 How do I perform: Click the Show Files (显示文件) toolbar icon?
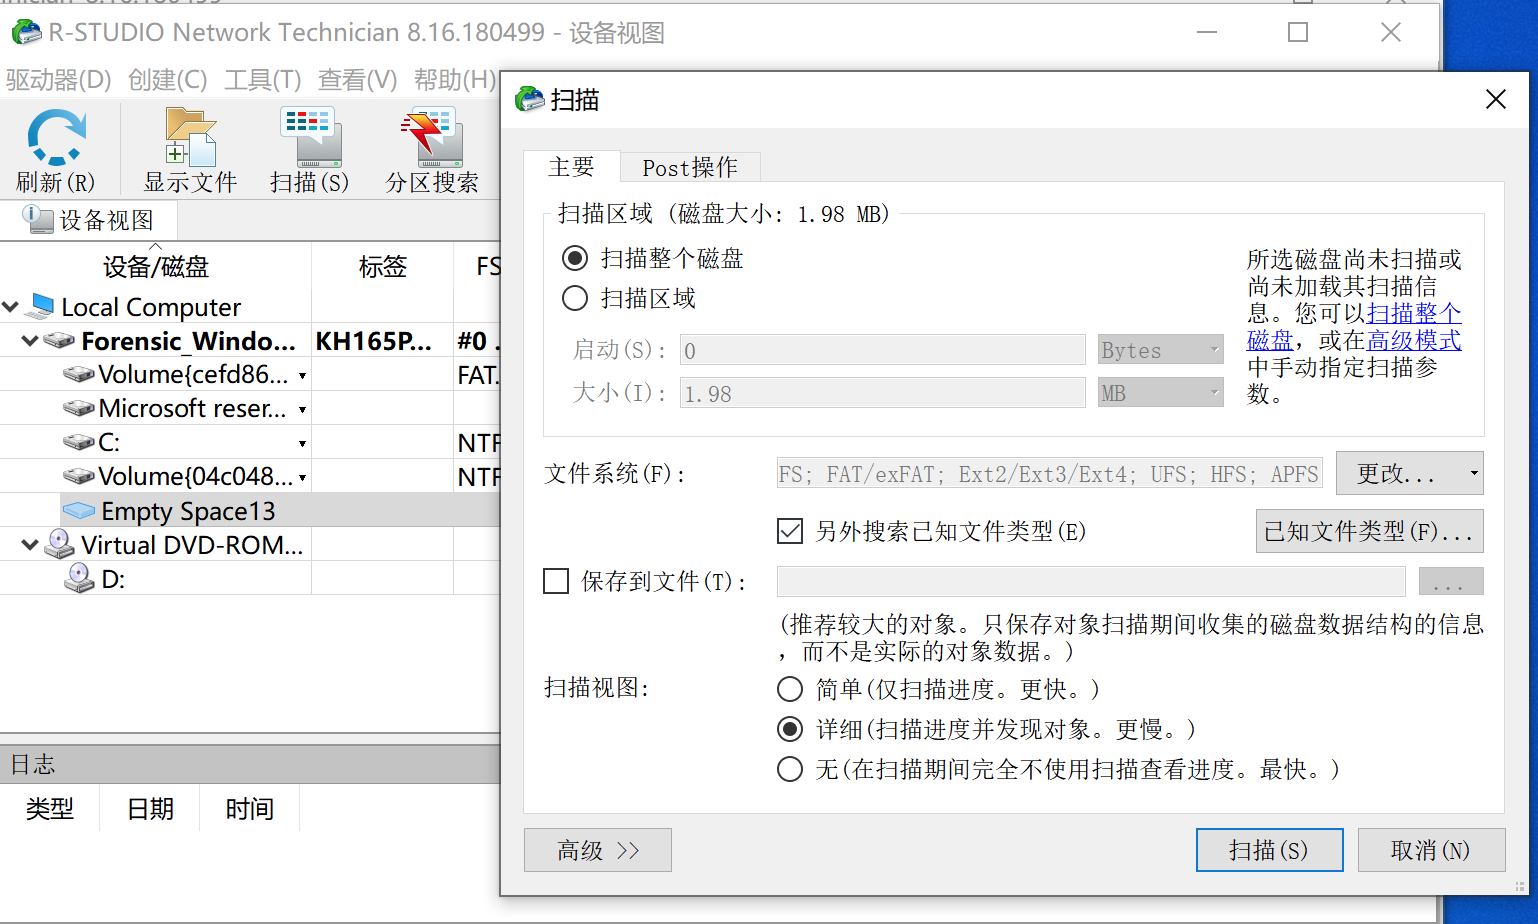coord(190,137)
